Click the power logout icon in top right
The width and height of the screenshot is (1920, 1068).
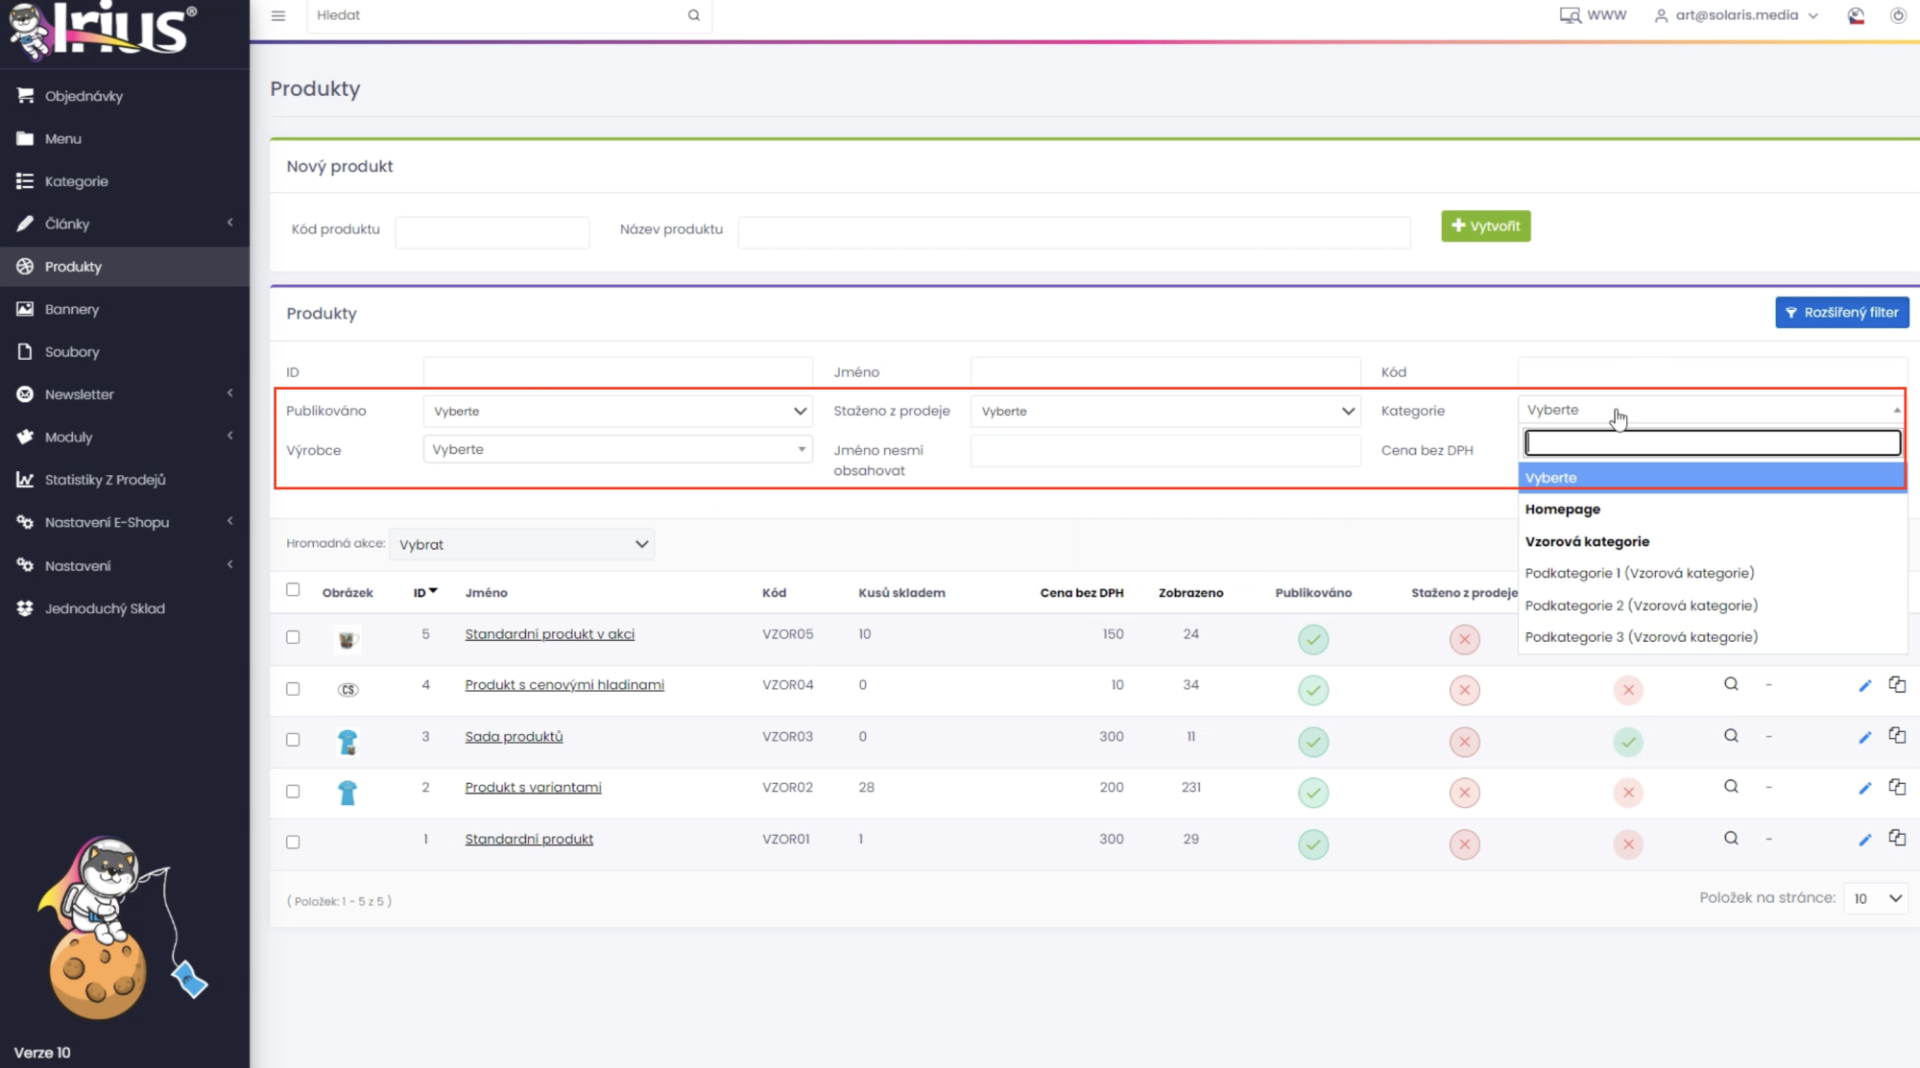click(x=1897, y=15)
